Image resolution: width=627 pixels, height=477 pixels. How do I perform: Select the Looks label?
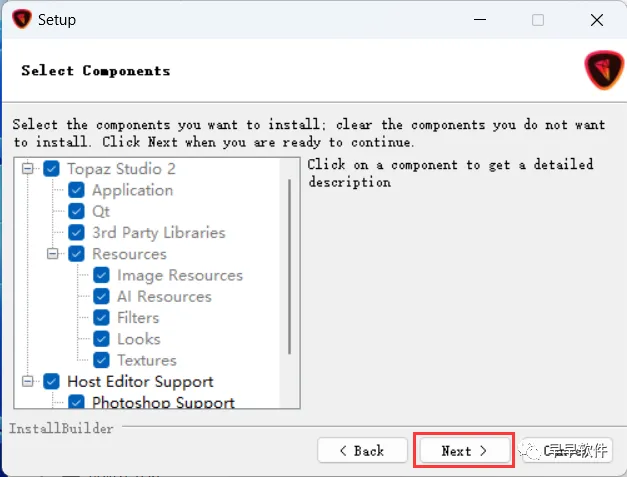[x=139, y=339]
